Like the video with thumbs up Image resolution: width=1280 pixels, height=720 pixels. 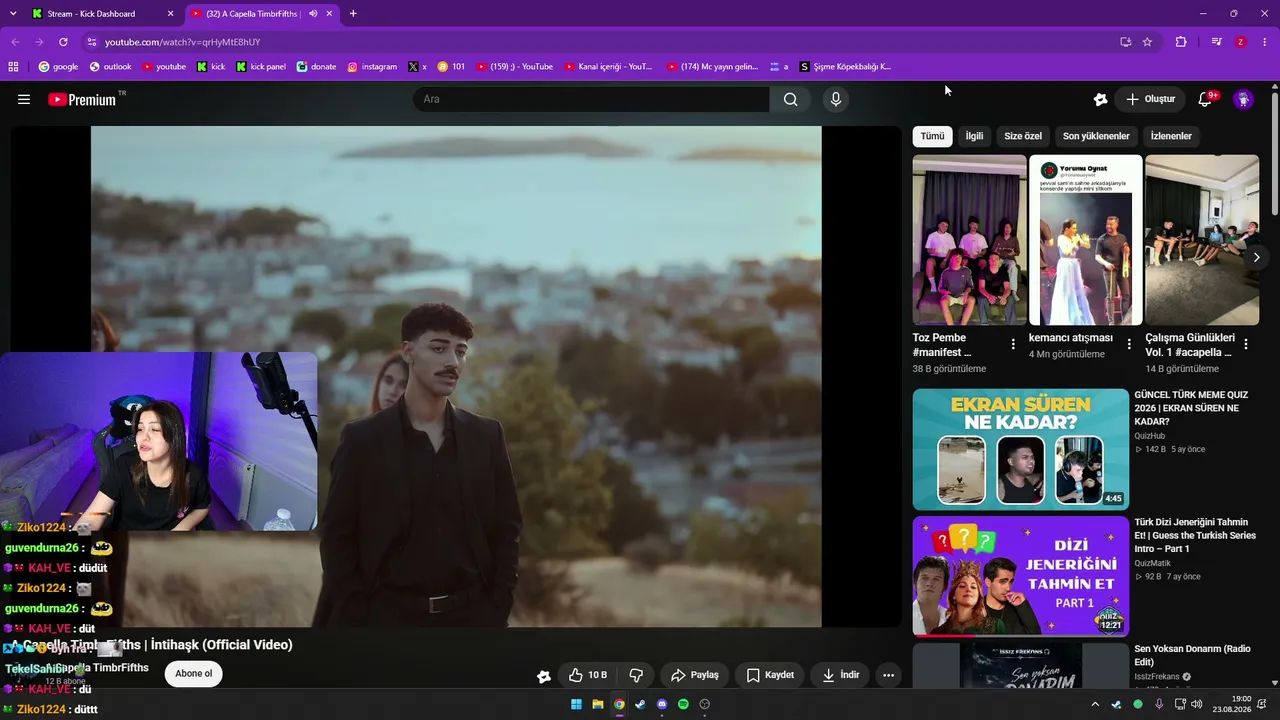pos(587,675)
